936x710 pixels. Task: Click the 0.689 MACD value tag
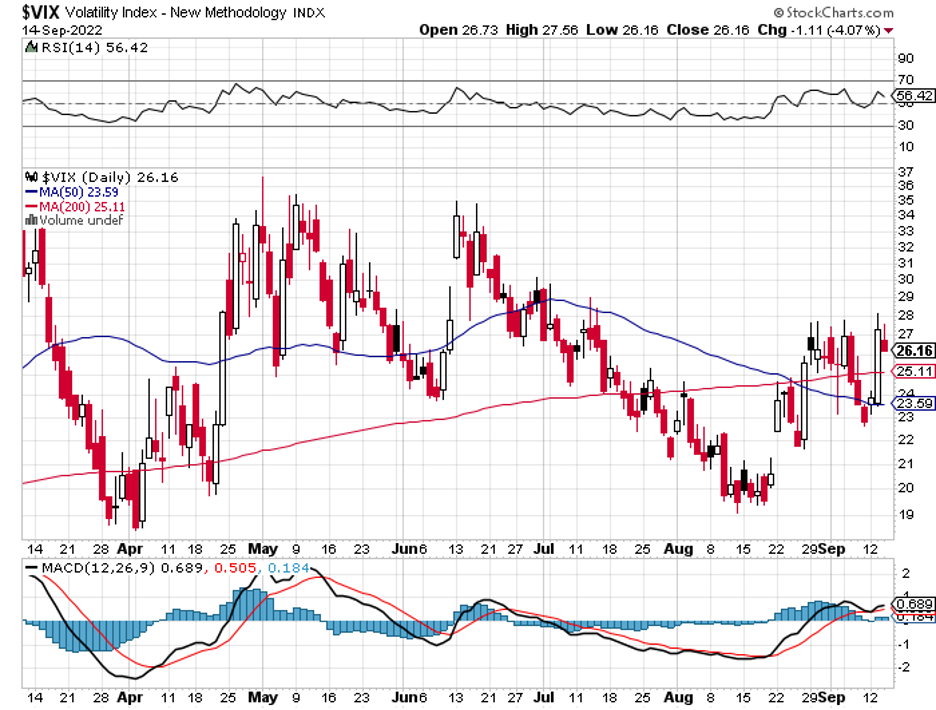[914, 604]
